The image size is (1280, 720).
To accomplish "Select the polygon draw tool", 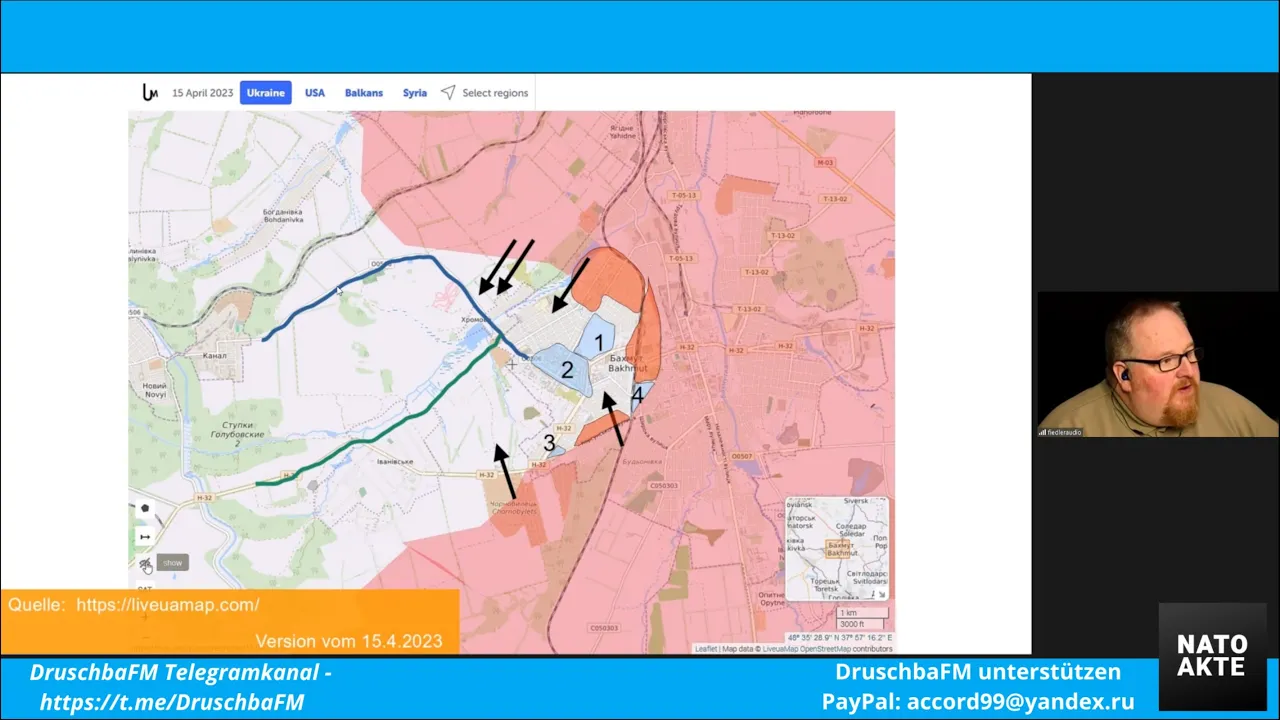I will coord(145,509).
